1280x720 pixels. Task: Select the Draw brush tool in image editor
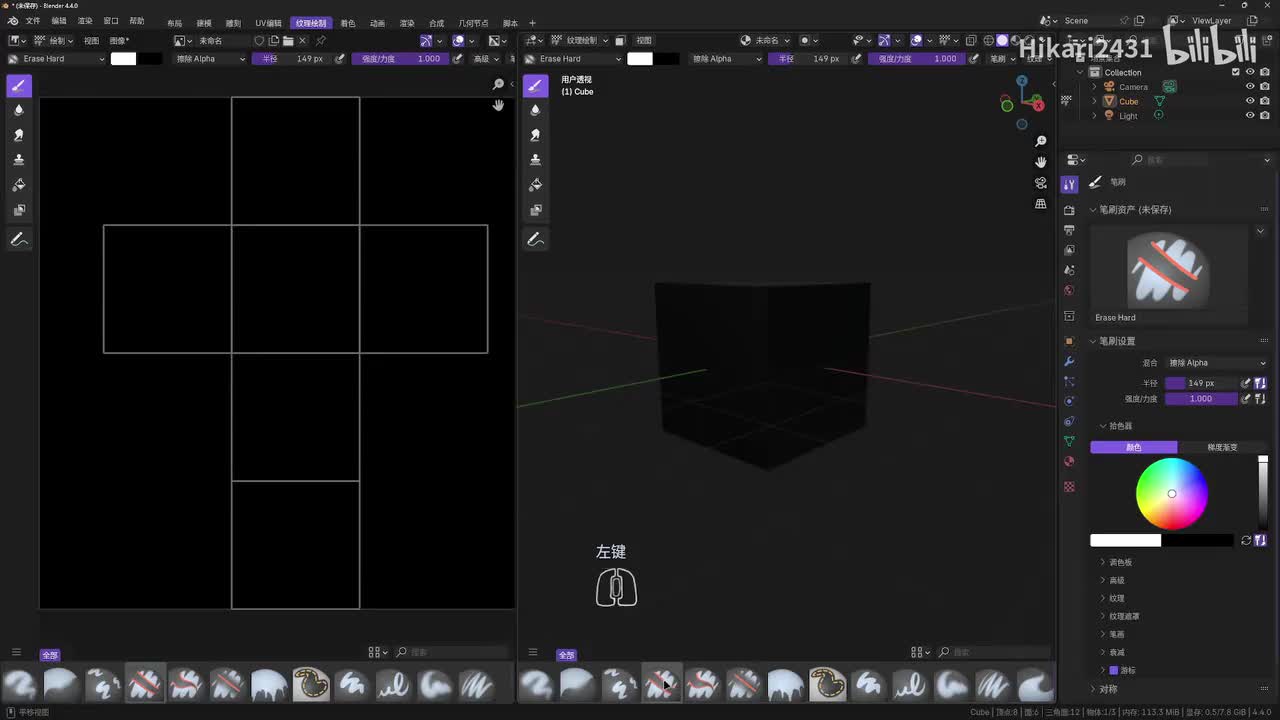(18, 86)
